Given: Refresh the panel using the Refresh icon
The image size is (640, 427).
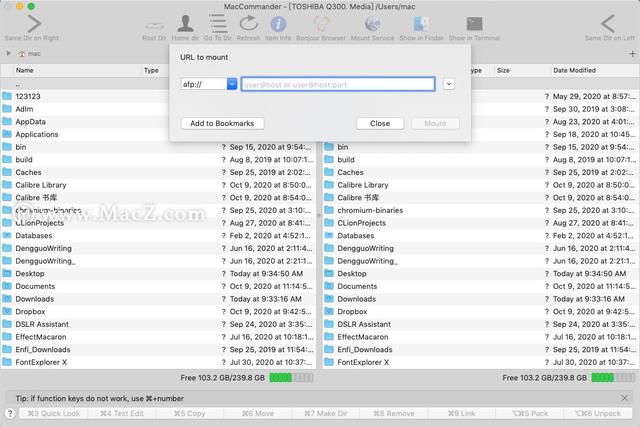Looking at the screenshot, I should click(x=249, y=24).
